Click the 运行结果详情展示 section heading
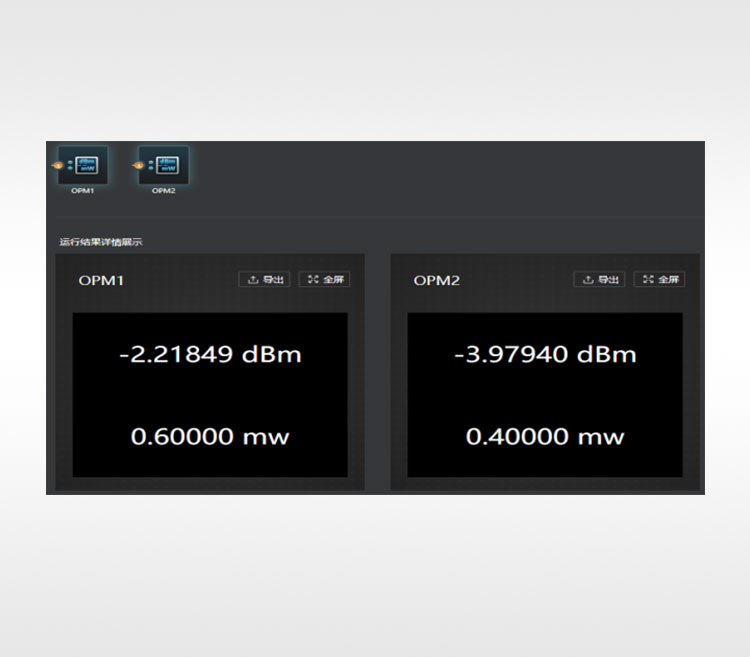The width and height of the screenshot is (750, 657). tap(101, 242)
